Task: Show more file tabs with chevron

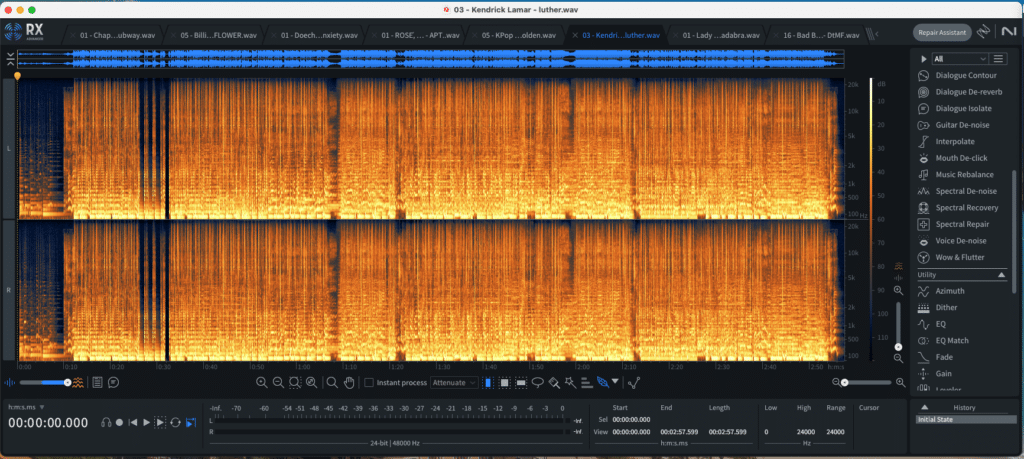Action: pyautogui.click(x=876, y=35)
